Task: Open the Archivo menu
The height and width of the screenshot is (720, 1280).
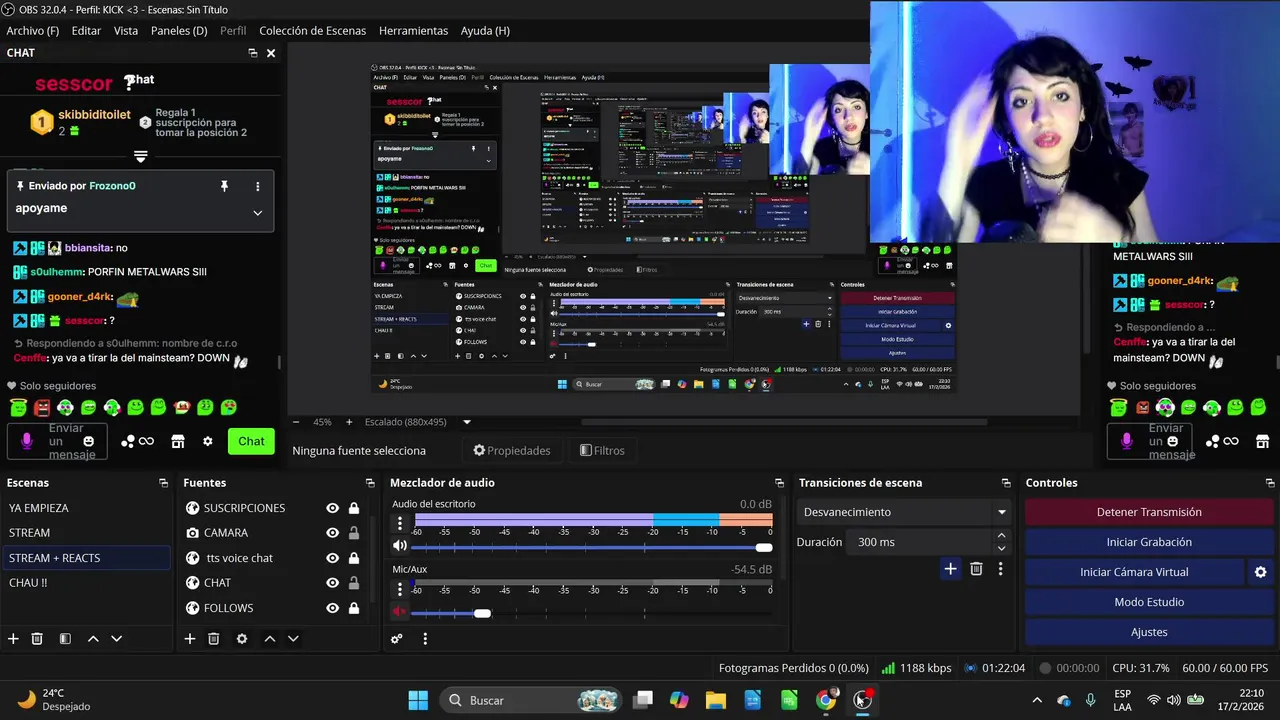Action: point(33,31)
